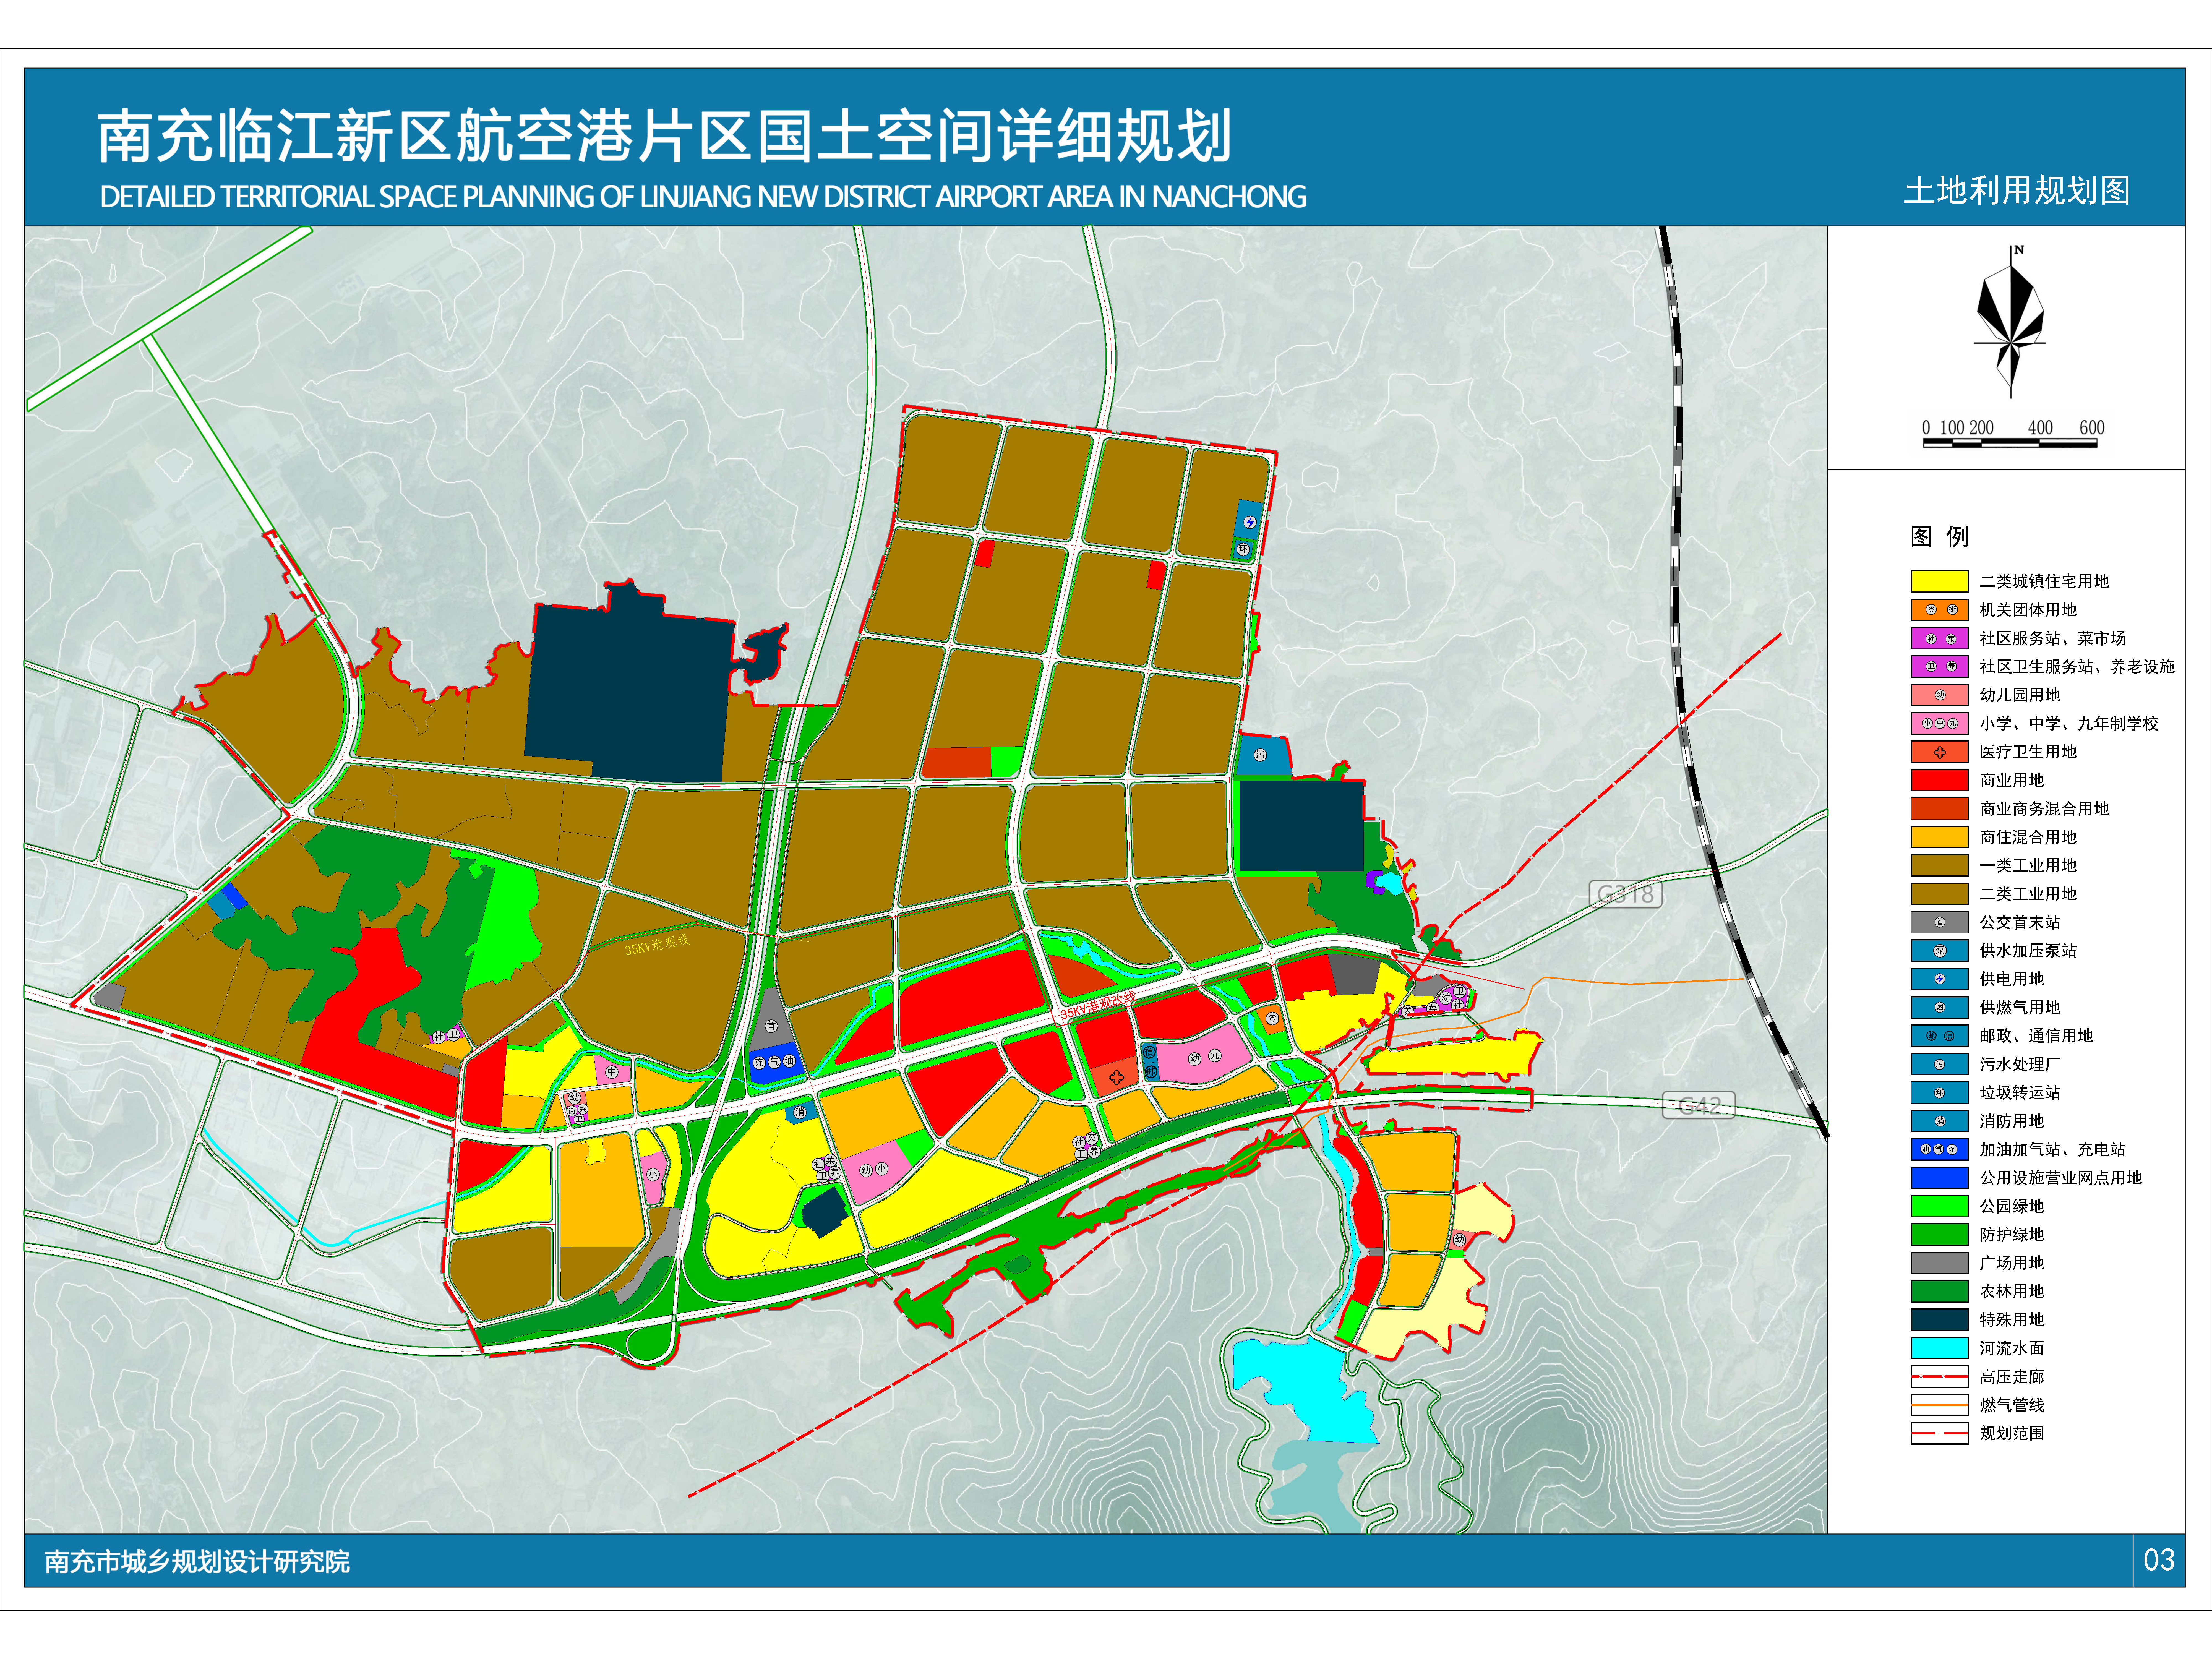Select the 社区服务站、菜市场 legend icon

[x=1939, y=638]
